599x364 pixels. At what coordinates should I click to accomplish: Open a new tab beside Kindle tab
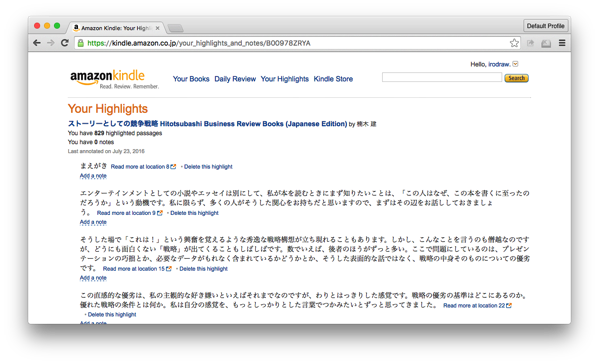click(x=176, y=28)
